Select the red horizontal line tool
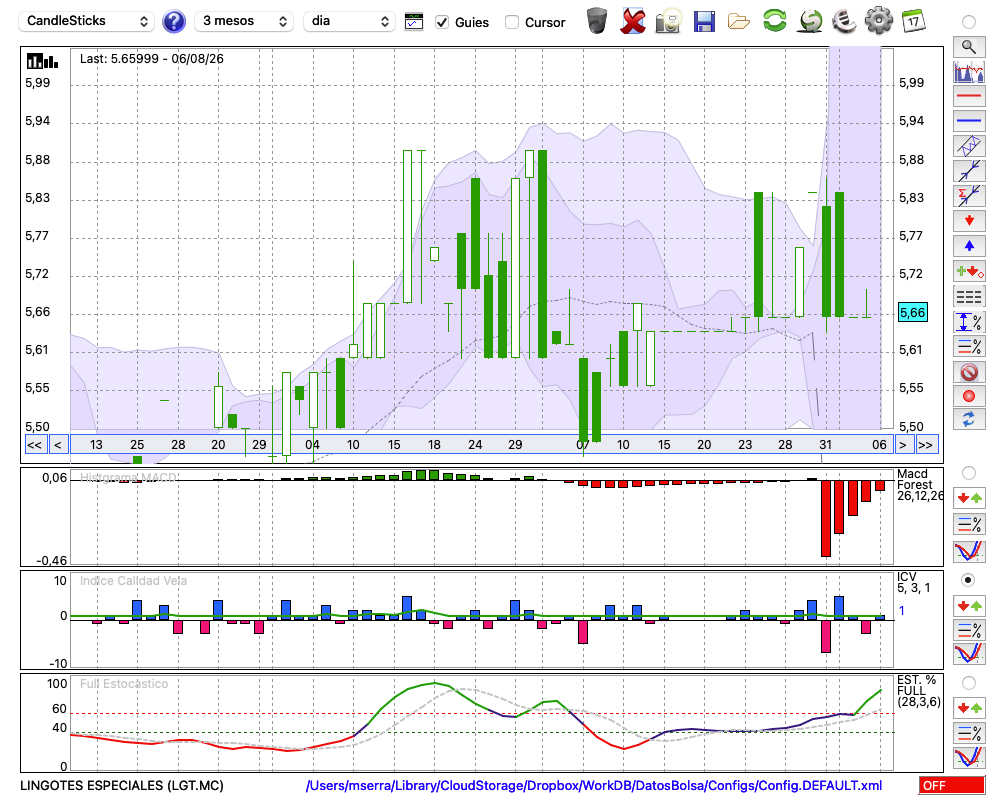1000x800 pixels. tap(969, 96)
